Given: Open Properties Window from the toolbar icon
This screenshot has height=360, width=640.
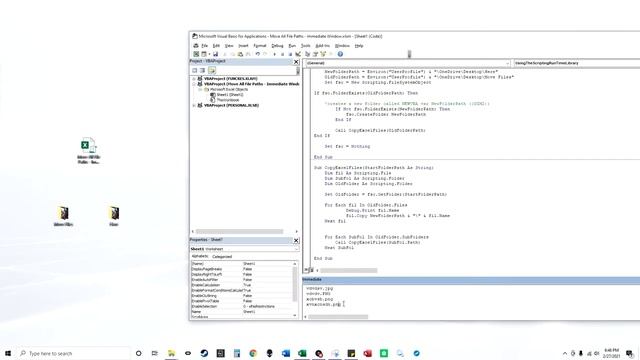Looking at the screenshot, I should point(316,54).
